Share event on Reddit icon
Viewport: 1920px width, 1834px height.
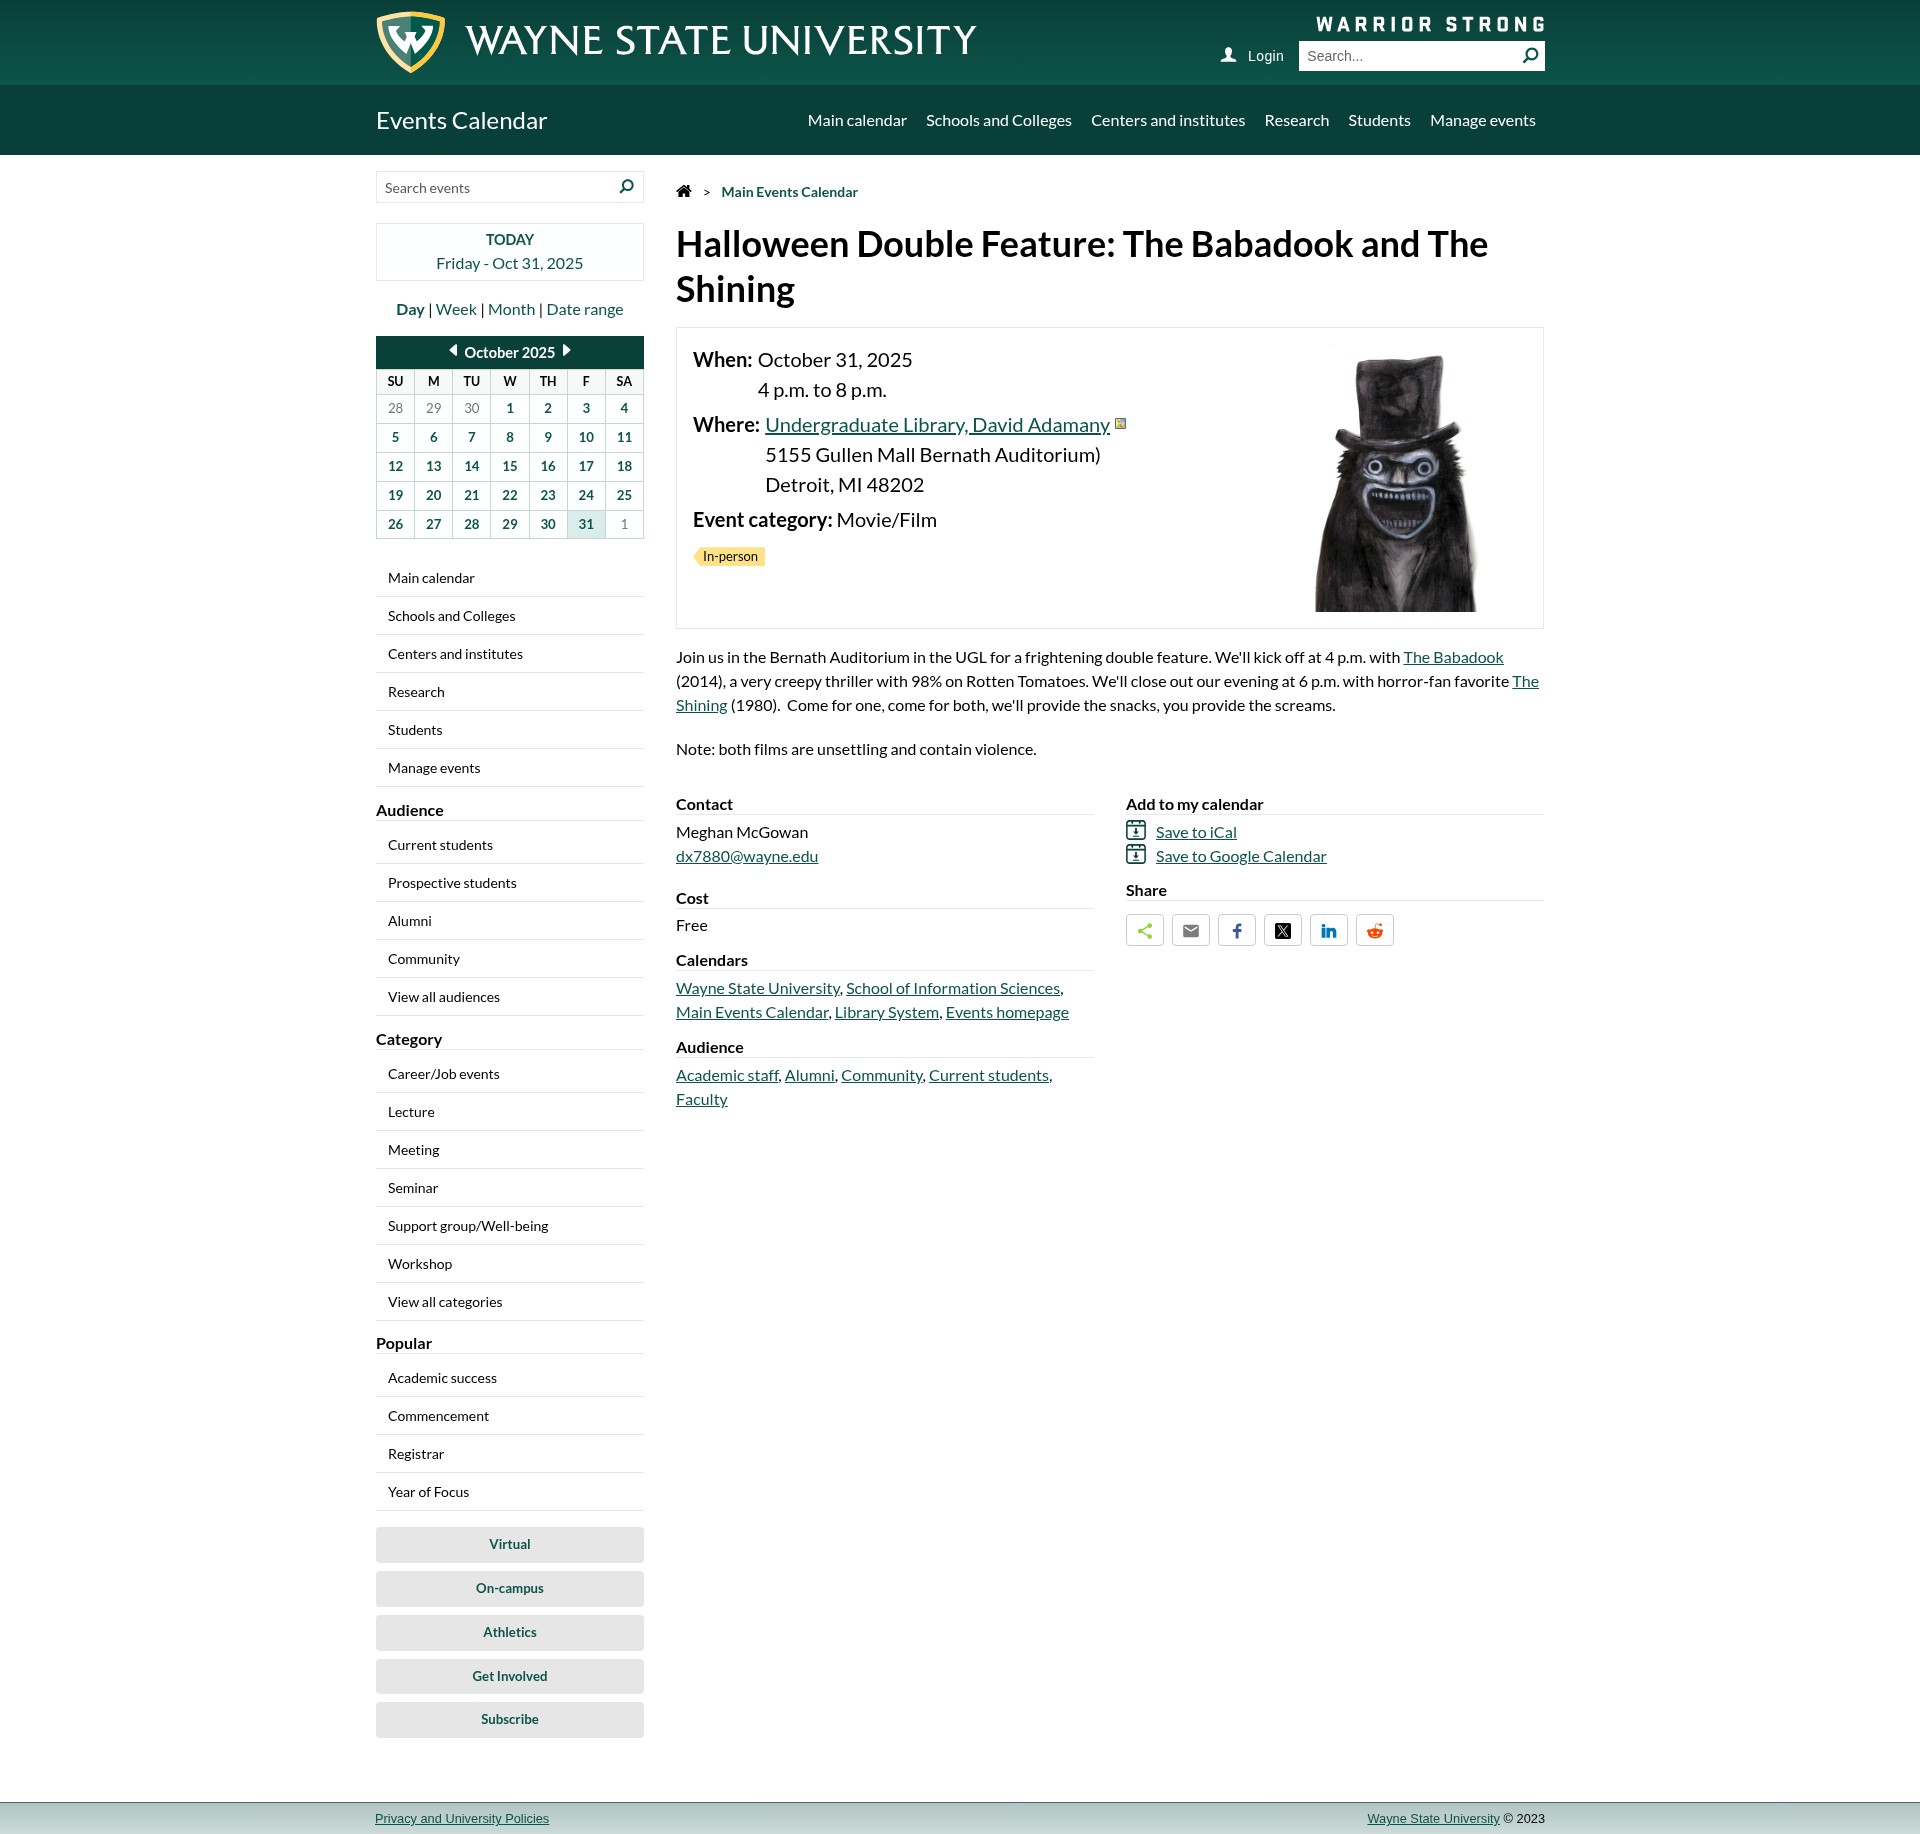click(x=1375, y=931)
